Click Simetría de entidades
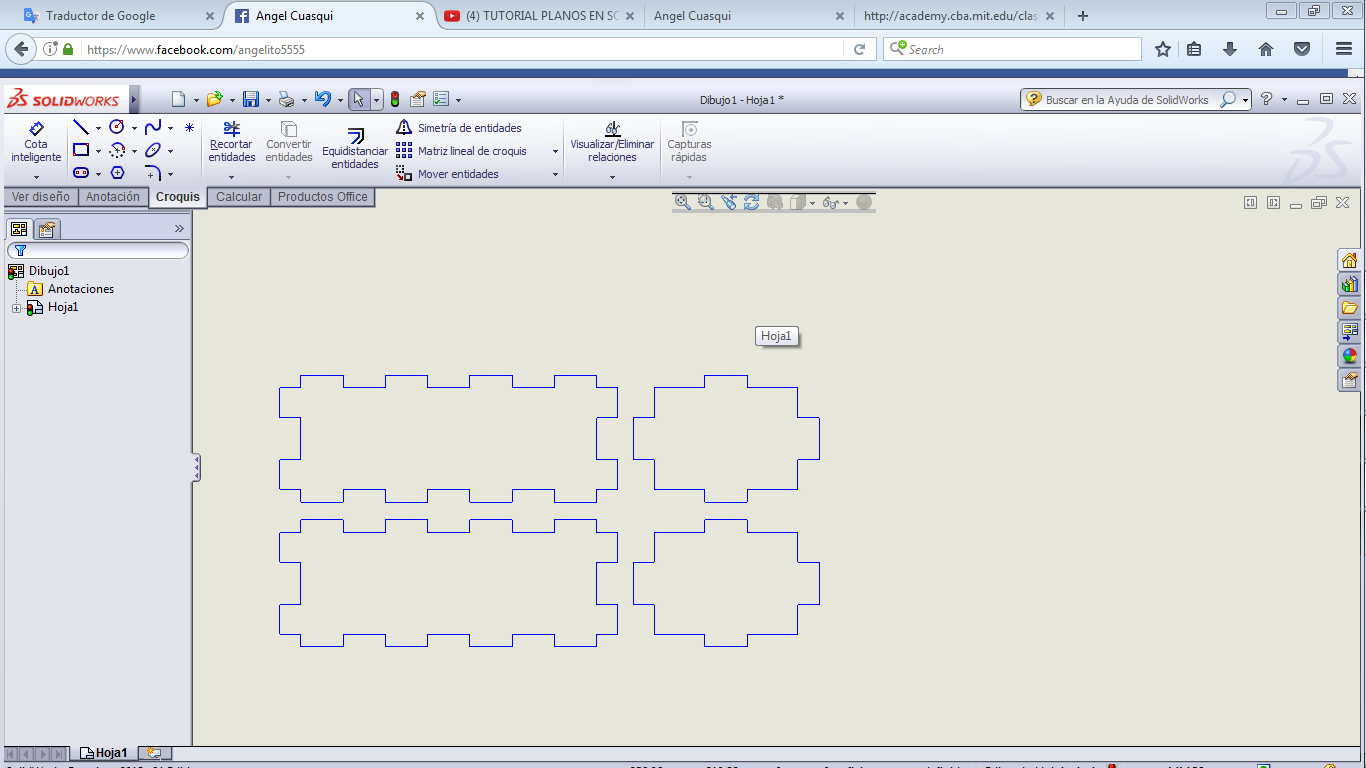 pyautogui.click(x=459, y=127)
